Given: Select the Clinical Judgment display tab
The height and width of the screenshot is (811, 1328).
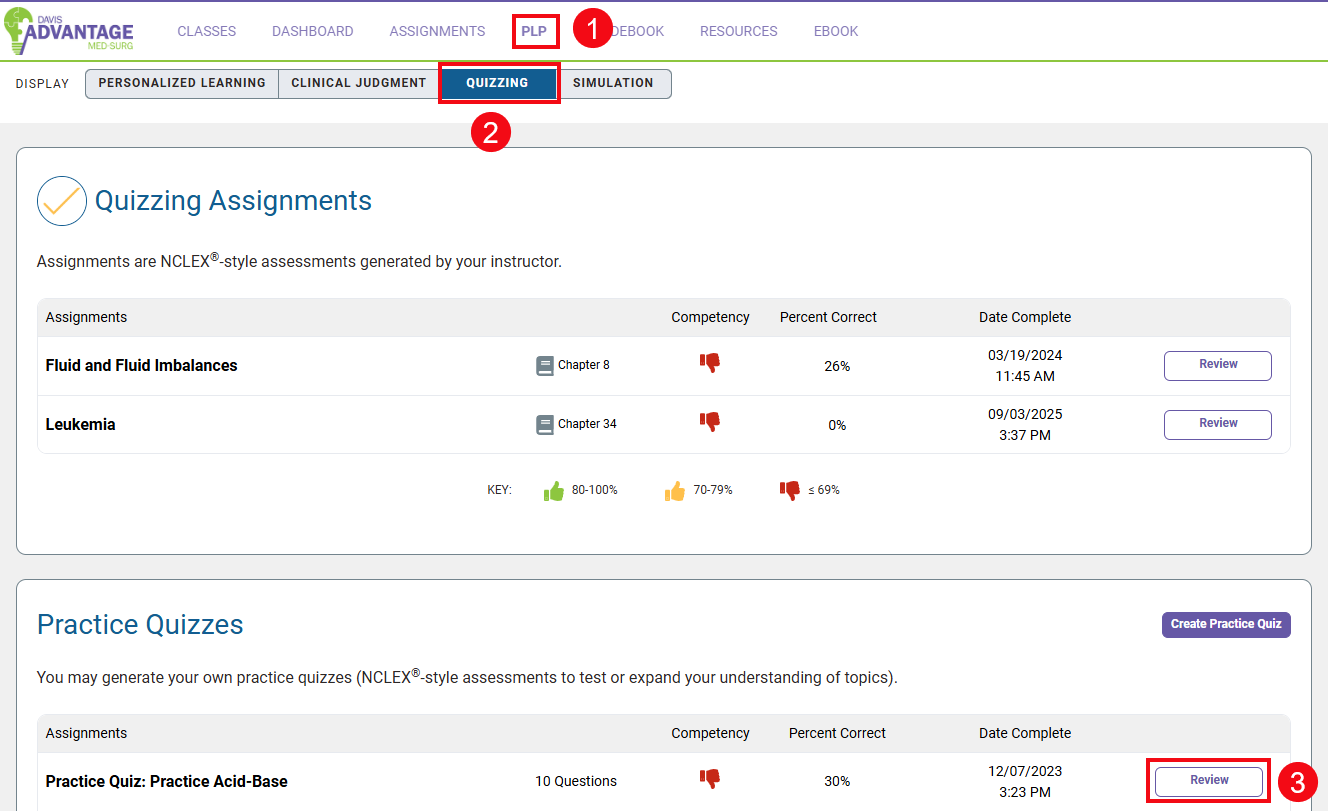Looking at the screenshot, I should pyautogui.click(x=358, y=83).
